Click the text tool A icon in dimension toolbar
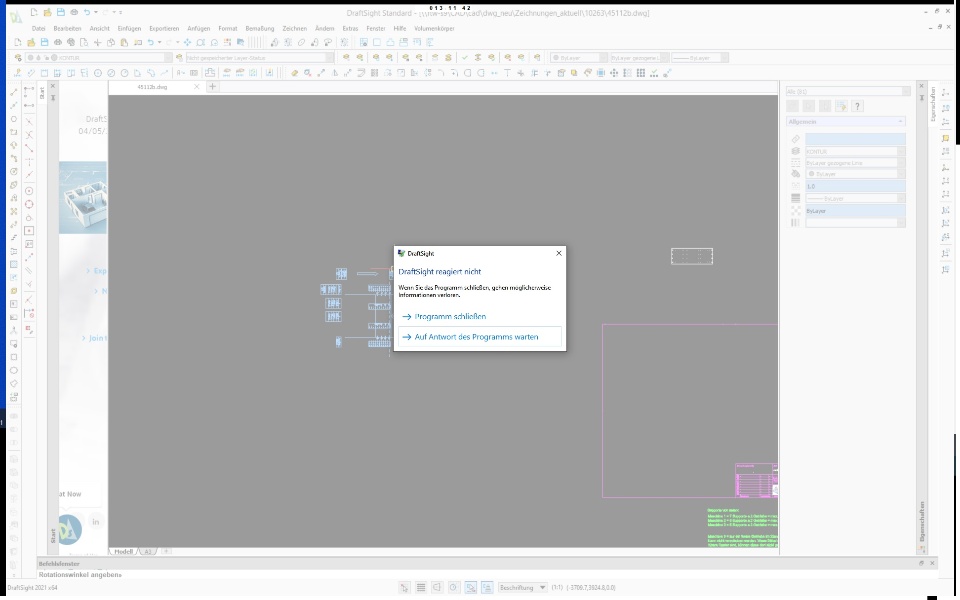Screen dimensions: 960x600 click(x=180, y=73)
